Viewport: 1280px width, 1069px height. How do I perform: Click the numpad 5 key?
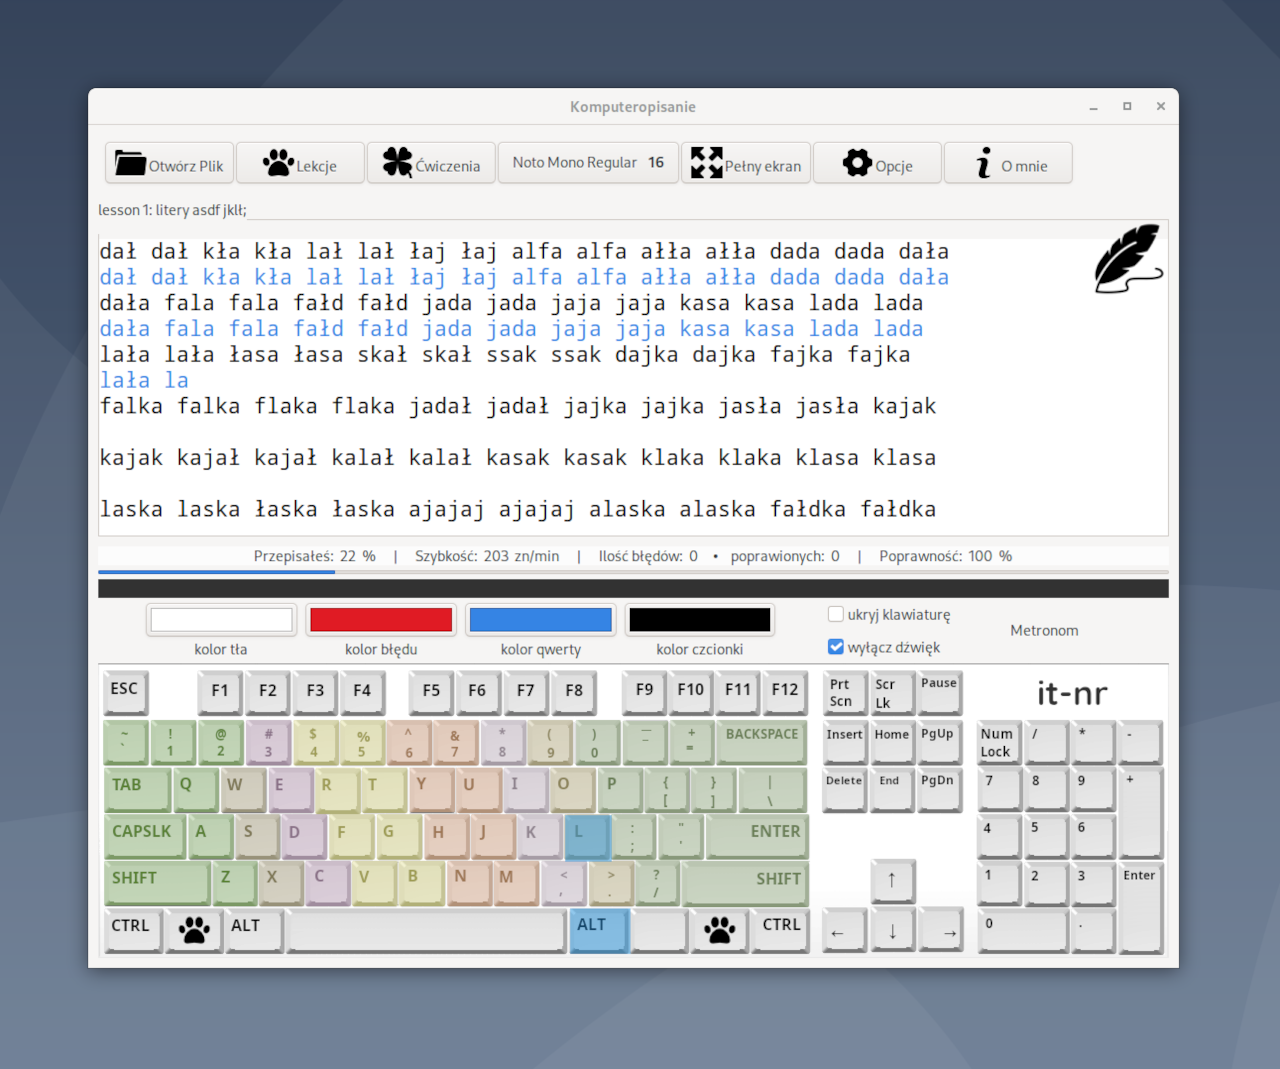(1046, 837)
